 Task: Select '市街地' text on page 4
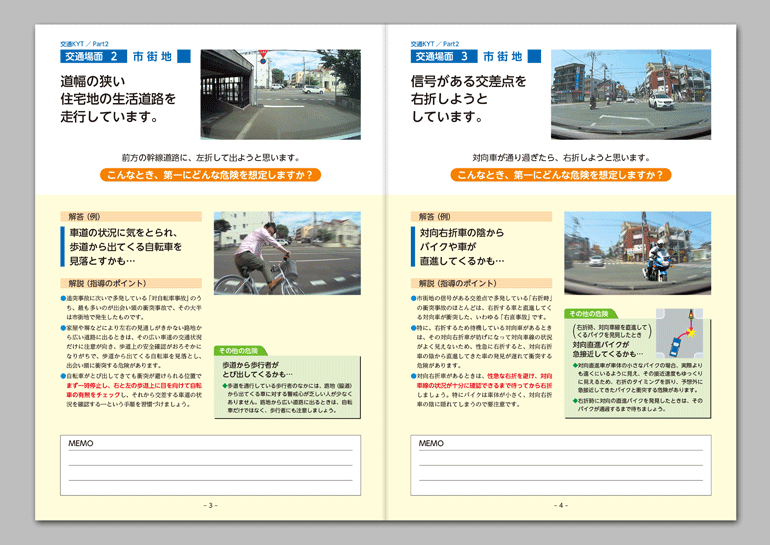pyautogui.click(x=502, y=56)
